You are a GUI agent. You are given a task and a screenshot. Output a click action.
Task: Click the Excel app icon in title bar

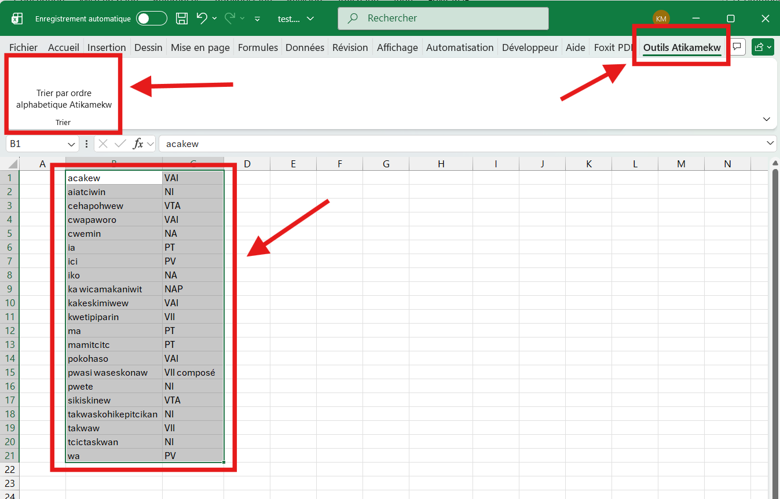[17, 18]
